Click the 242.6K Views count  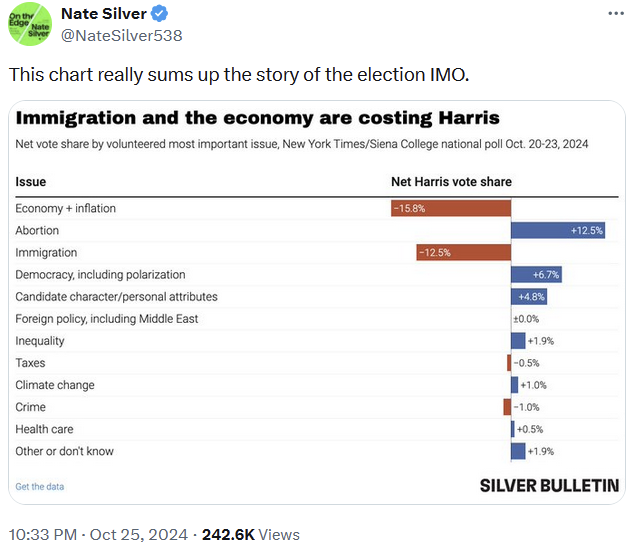point(251,534)
